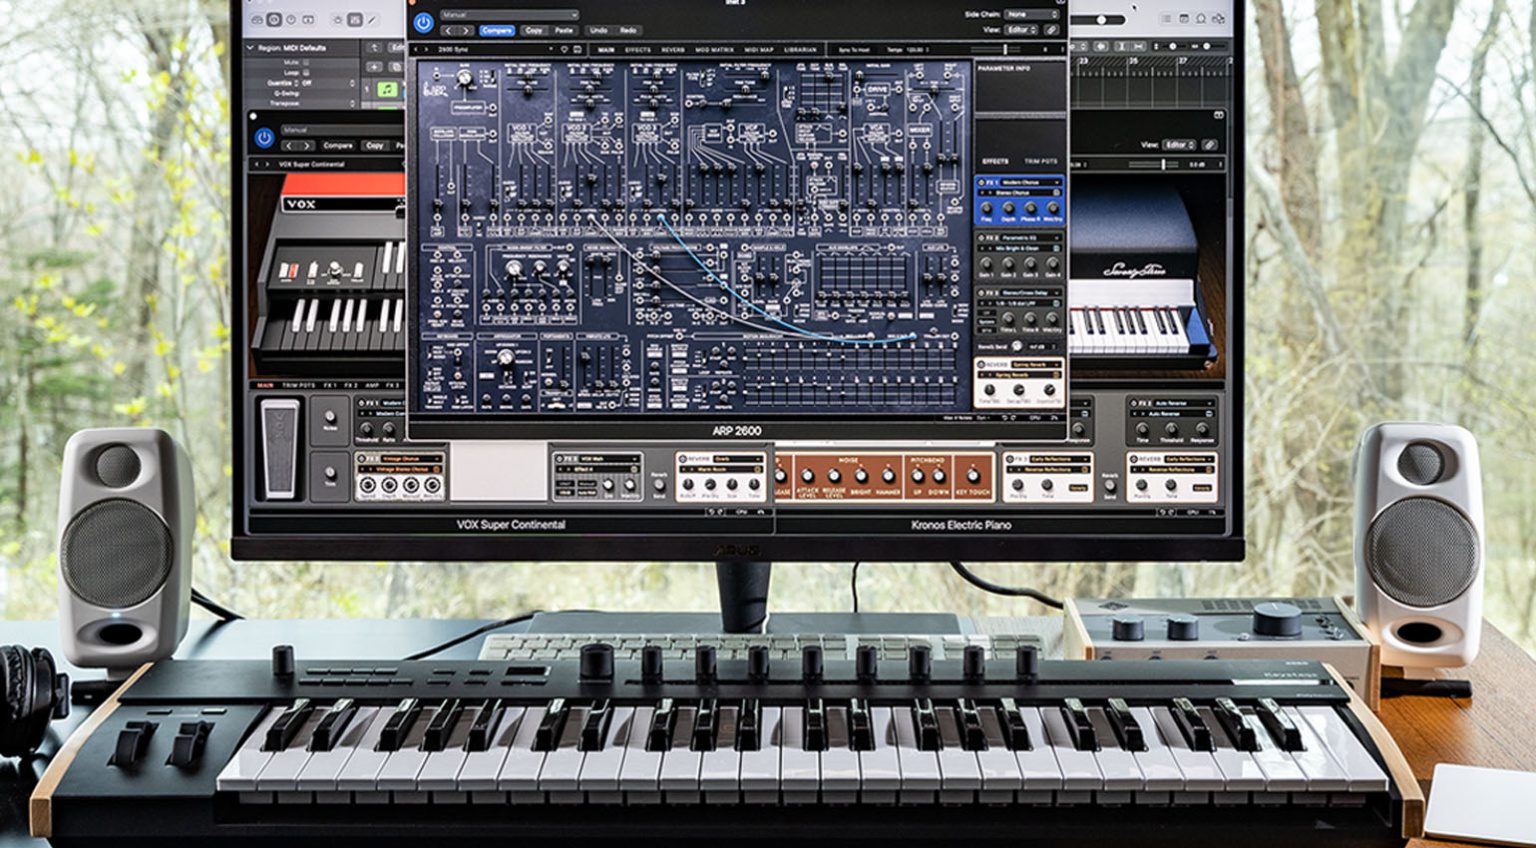Select previous preset arrow in ARP 2600 header

(450, 31)
